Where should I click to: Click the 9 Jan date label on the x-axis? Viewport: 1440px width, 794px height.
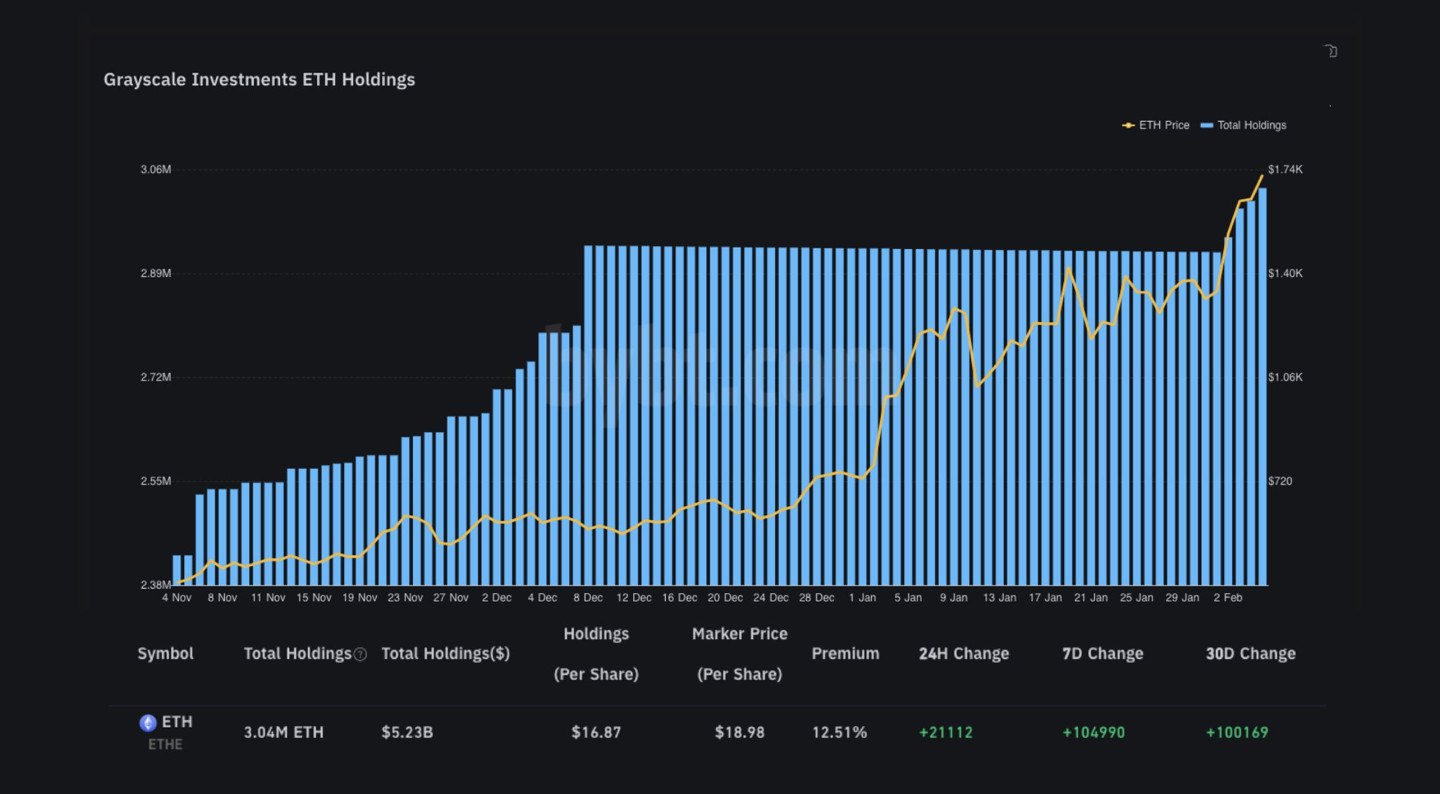point(953,597)
